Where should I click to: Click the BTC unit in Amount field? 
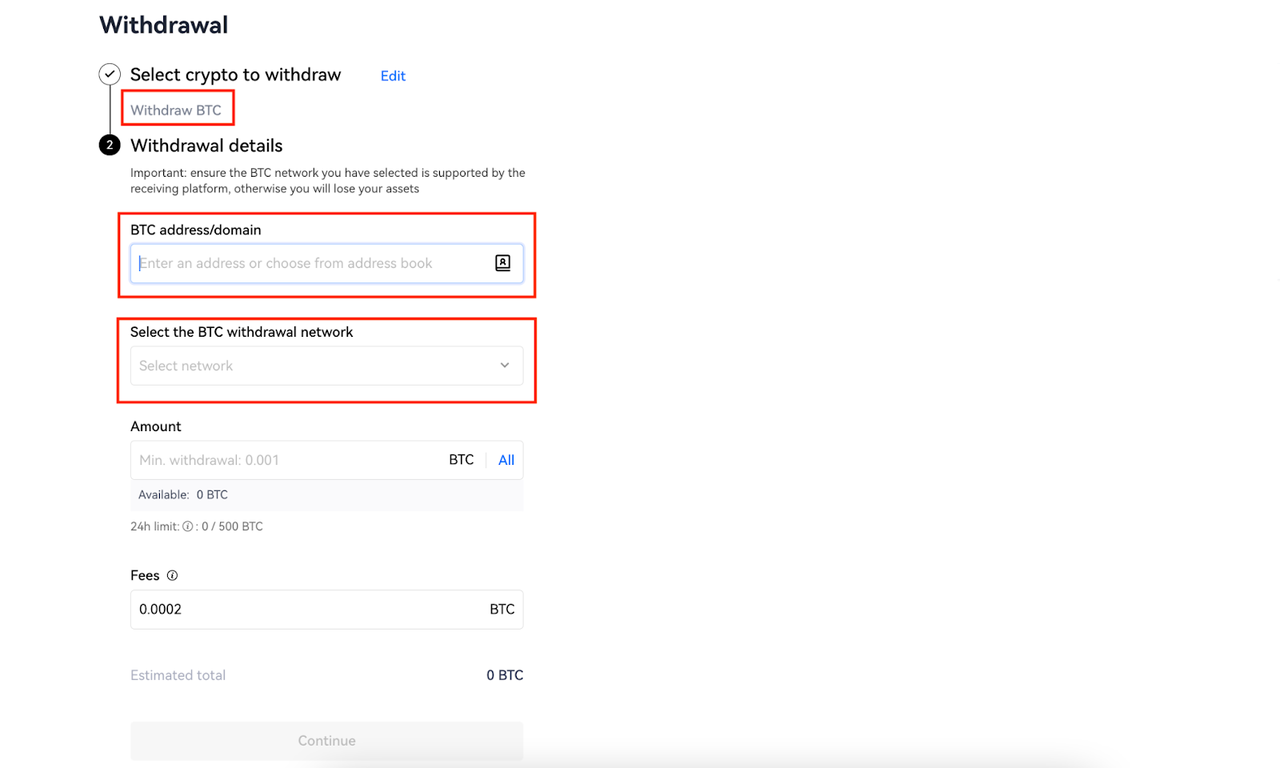point(461,460)
